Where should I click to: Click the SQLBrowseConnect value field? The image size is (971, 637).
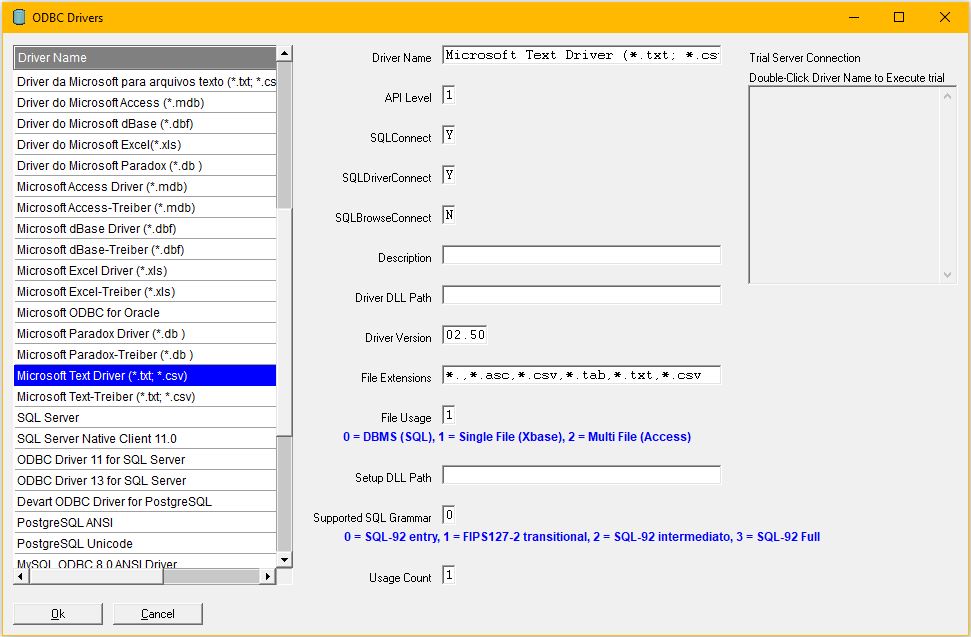(449, 215)
